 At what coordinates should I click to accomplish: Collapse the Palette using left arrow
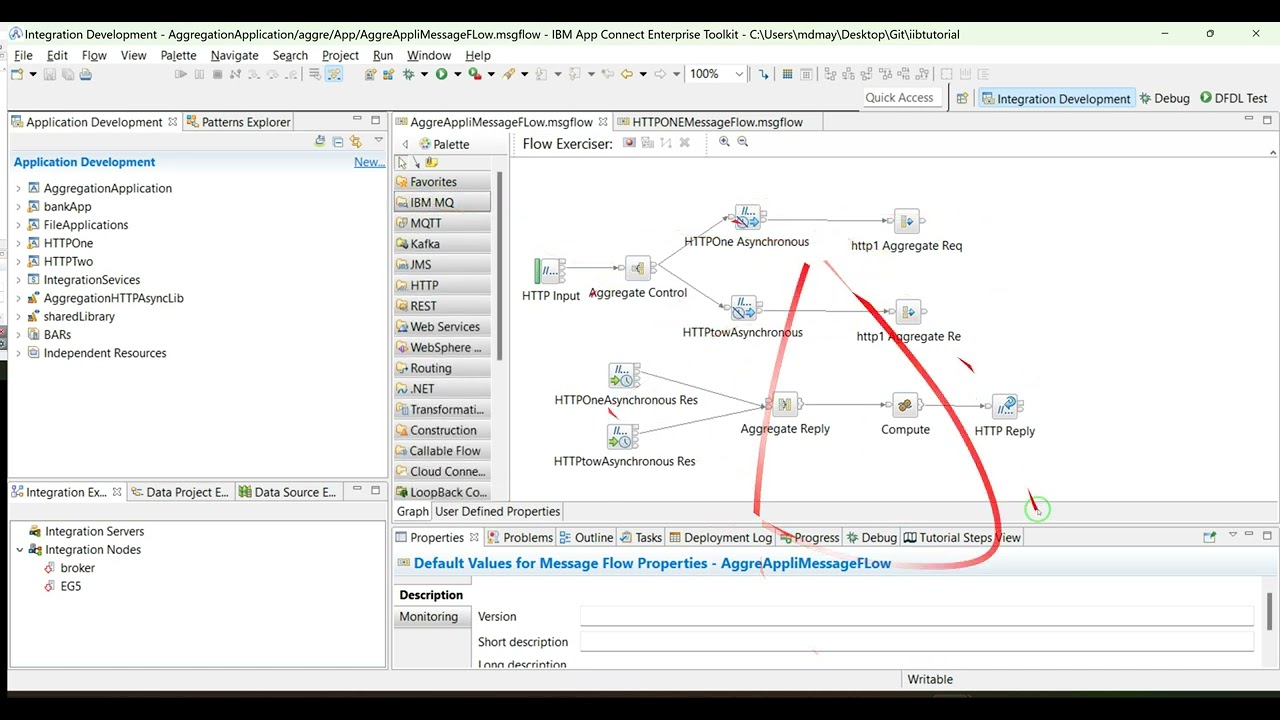(405, 144)
